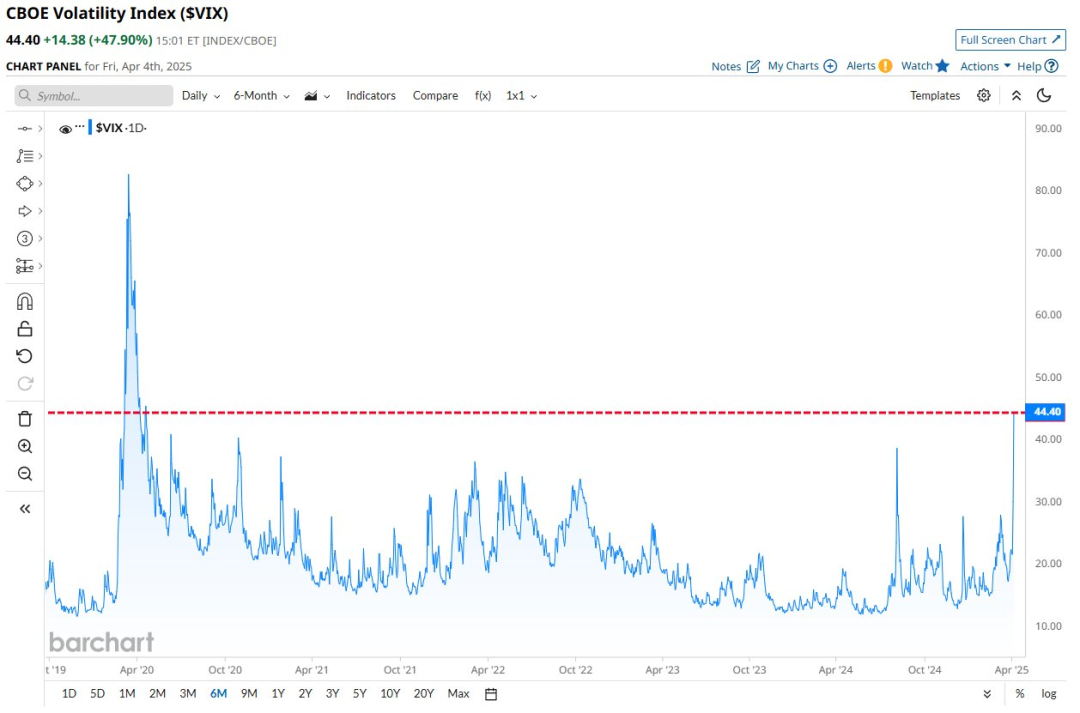Open the Alerts link
This screenshot has height=713, width=1080.
pos(869,66)
